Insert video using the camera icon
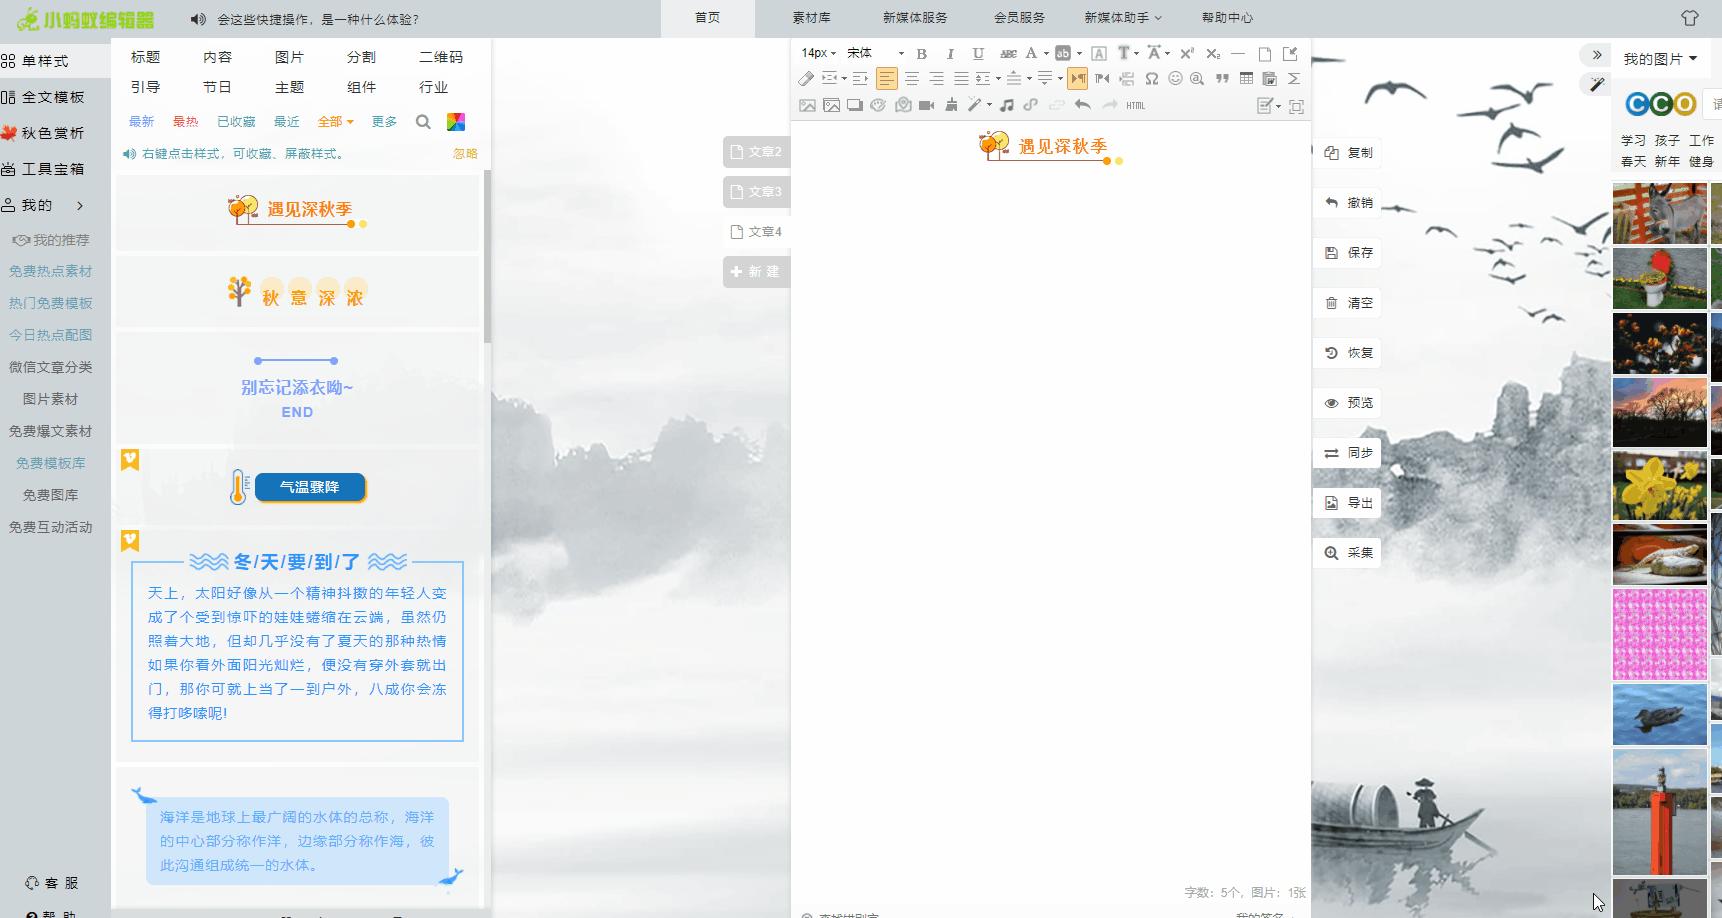This screenshot has width=1722, height=918. pos(926,105)
